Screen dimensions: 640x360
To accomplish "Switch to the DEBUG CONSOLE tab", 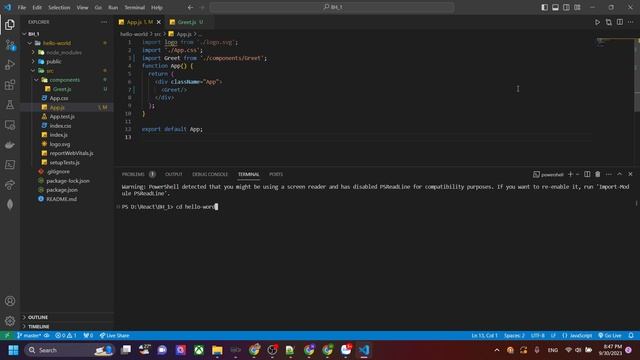I will point(210,174).
